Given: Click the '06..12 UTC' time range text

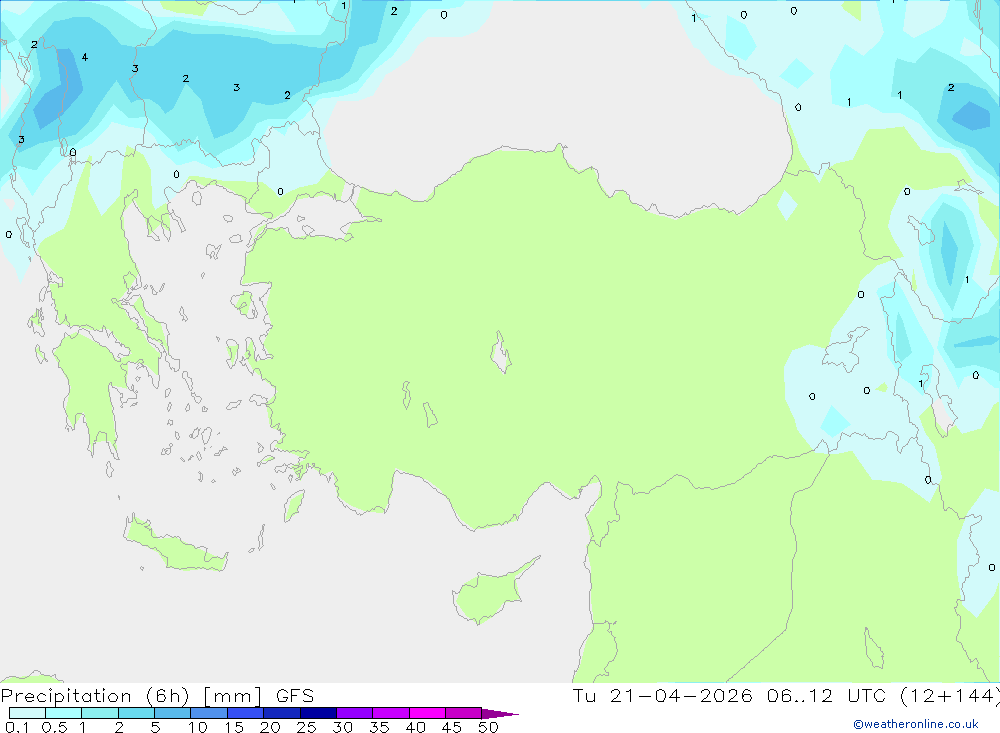Looking at the screenshot, I should pyautogui.click(x=827, y=696).
